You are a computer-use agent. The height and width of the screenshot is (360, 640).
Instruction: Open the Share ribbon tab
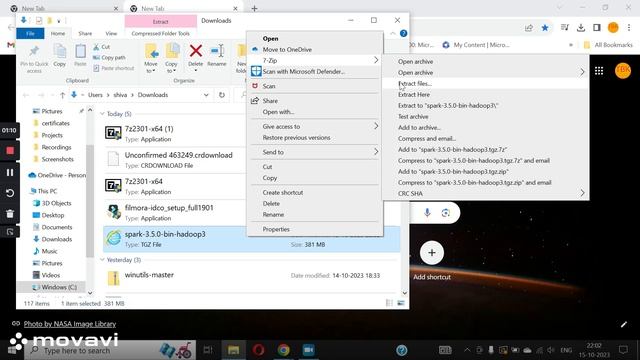85,33
